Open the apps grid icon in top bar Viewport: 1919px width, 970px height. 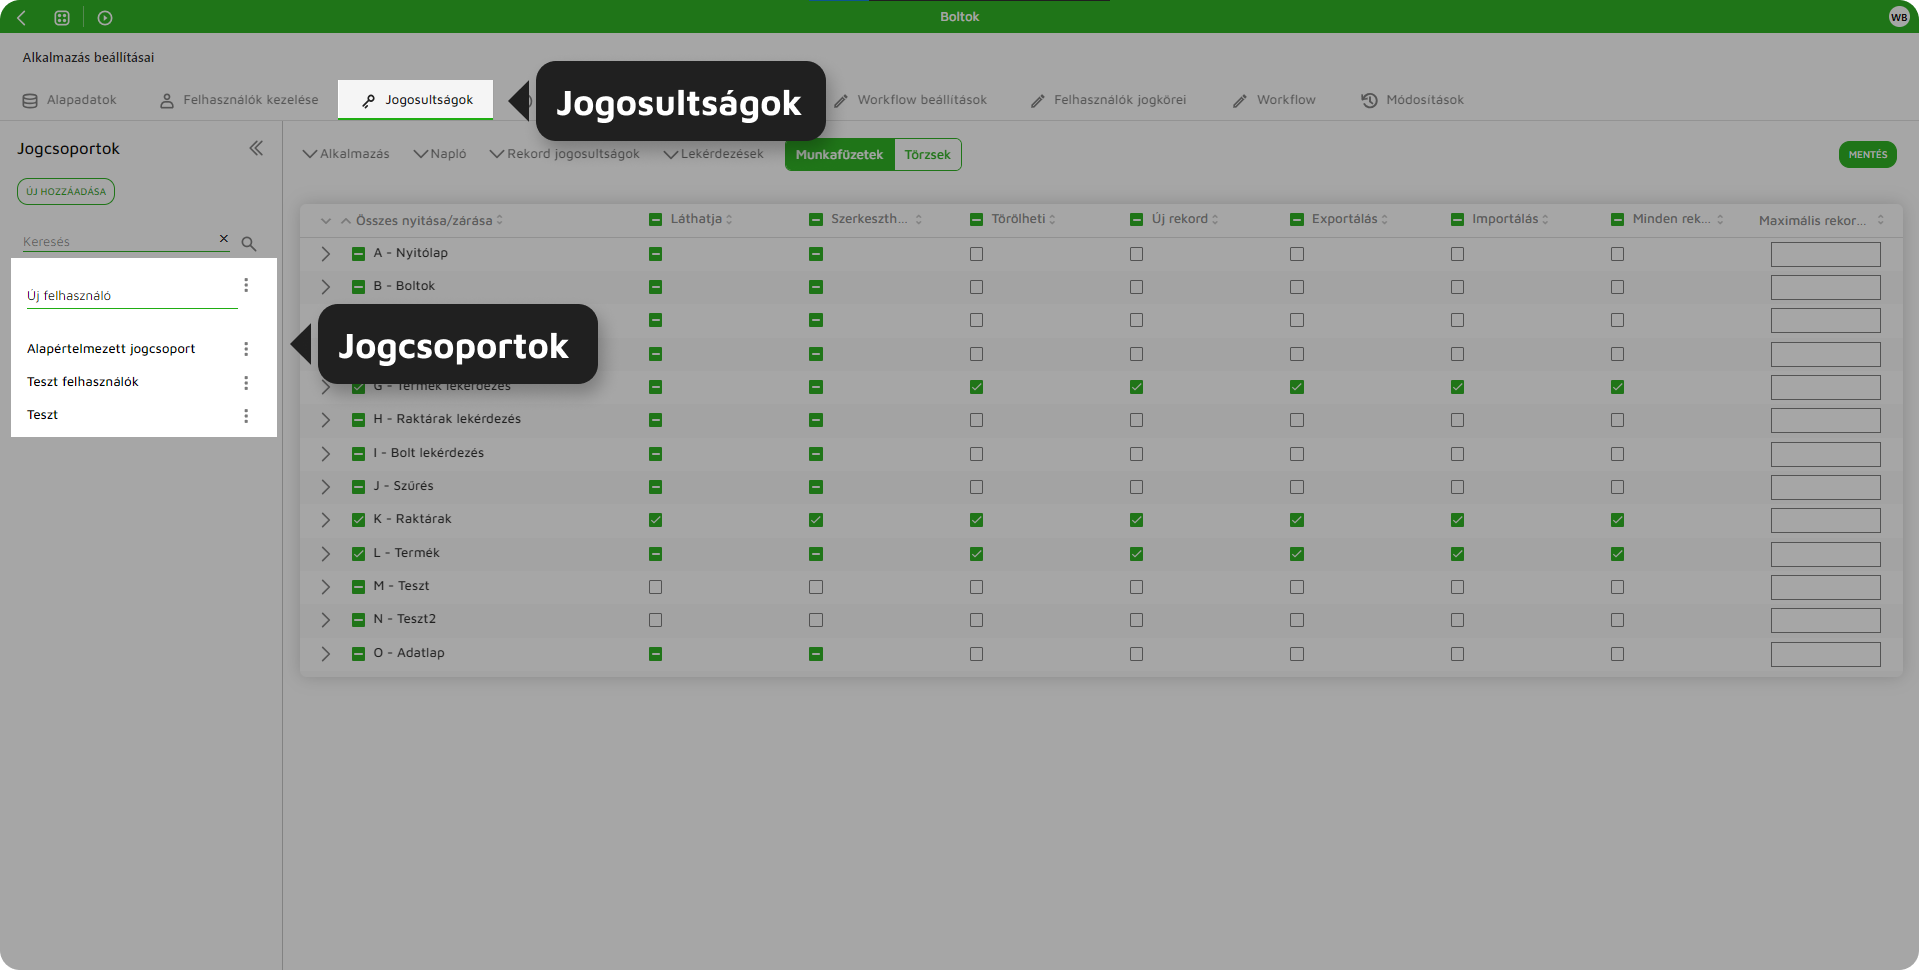tap(62, 17)
